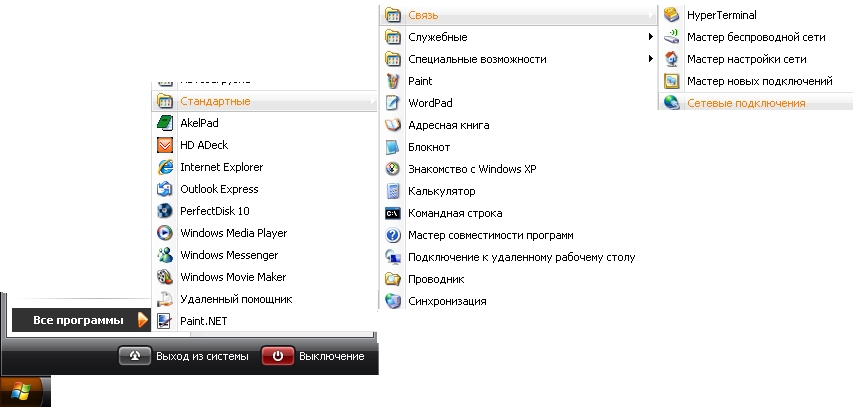
Task: Click the Синхронизация text label
Action: point(447,301)
